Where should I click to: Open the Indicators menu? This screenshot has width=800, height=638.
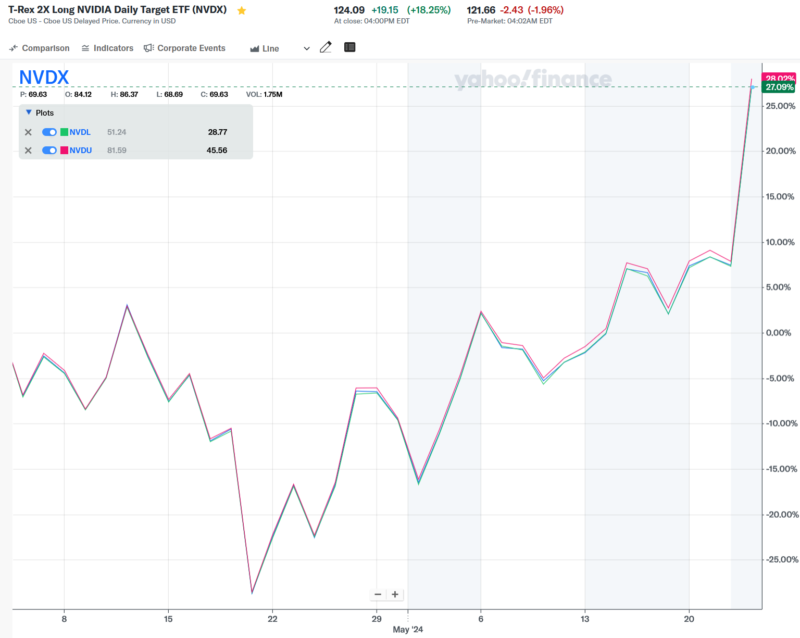(107, 48)
